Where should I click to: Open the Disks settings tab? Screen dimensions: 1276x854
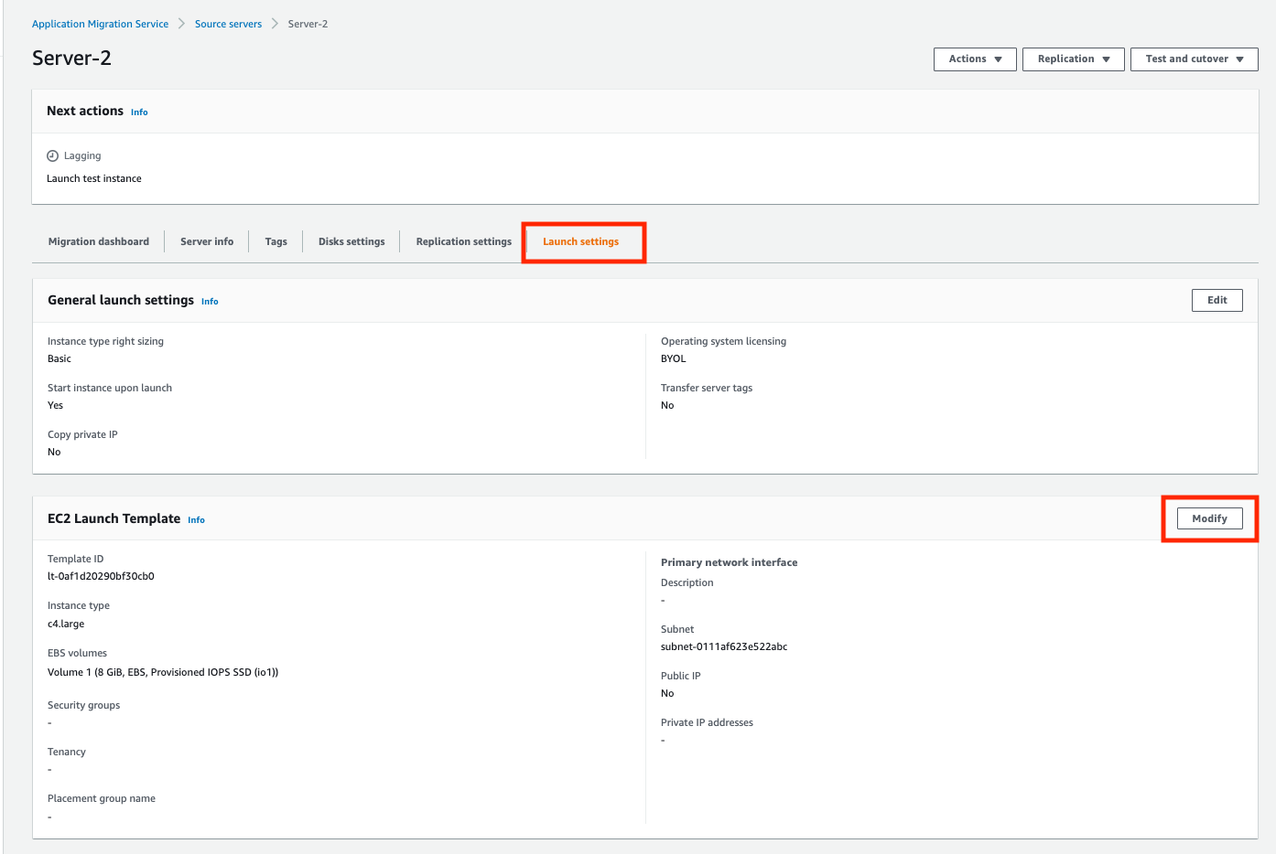coord(352,241)
